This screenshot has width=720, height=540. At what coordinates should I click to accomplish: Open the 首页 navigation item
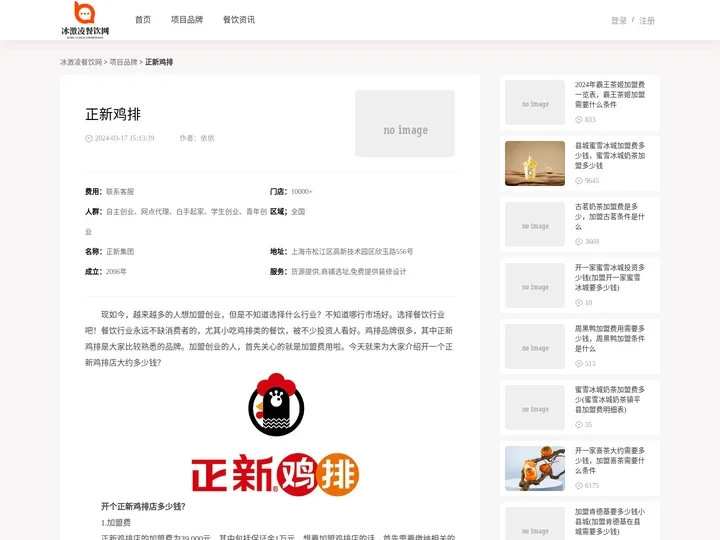click(143, 20)
